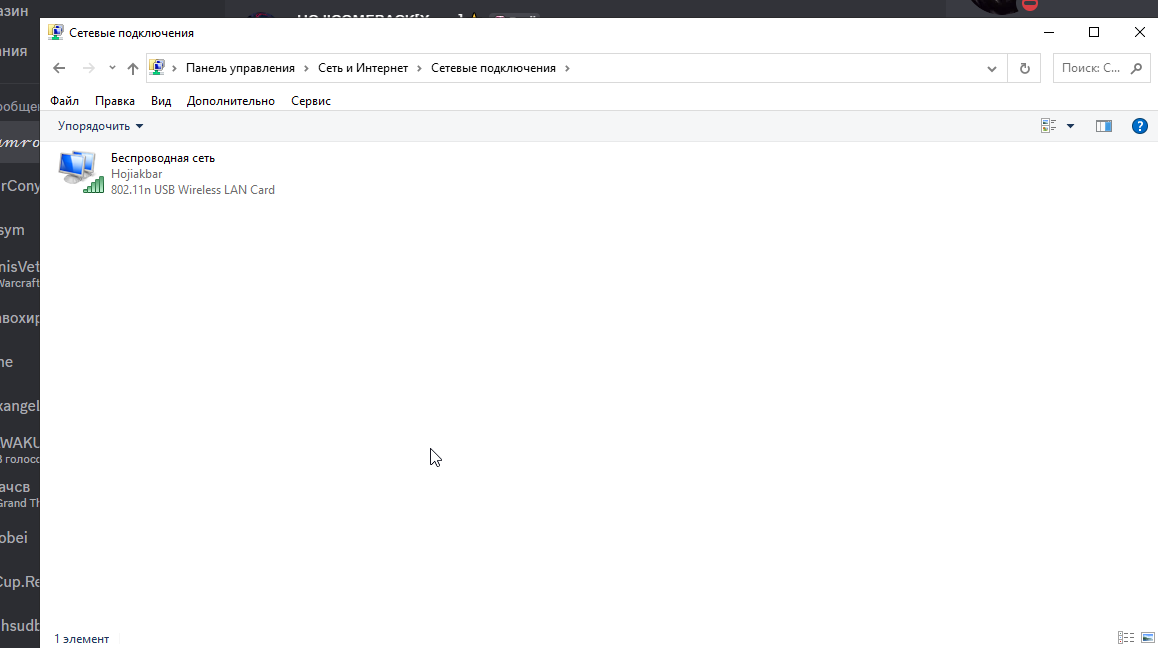
Task: Change view layout icon
Action: coord(1049,126)
